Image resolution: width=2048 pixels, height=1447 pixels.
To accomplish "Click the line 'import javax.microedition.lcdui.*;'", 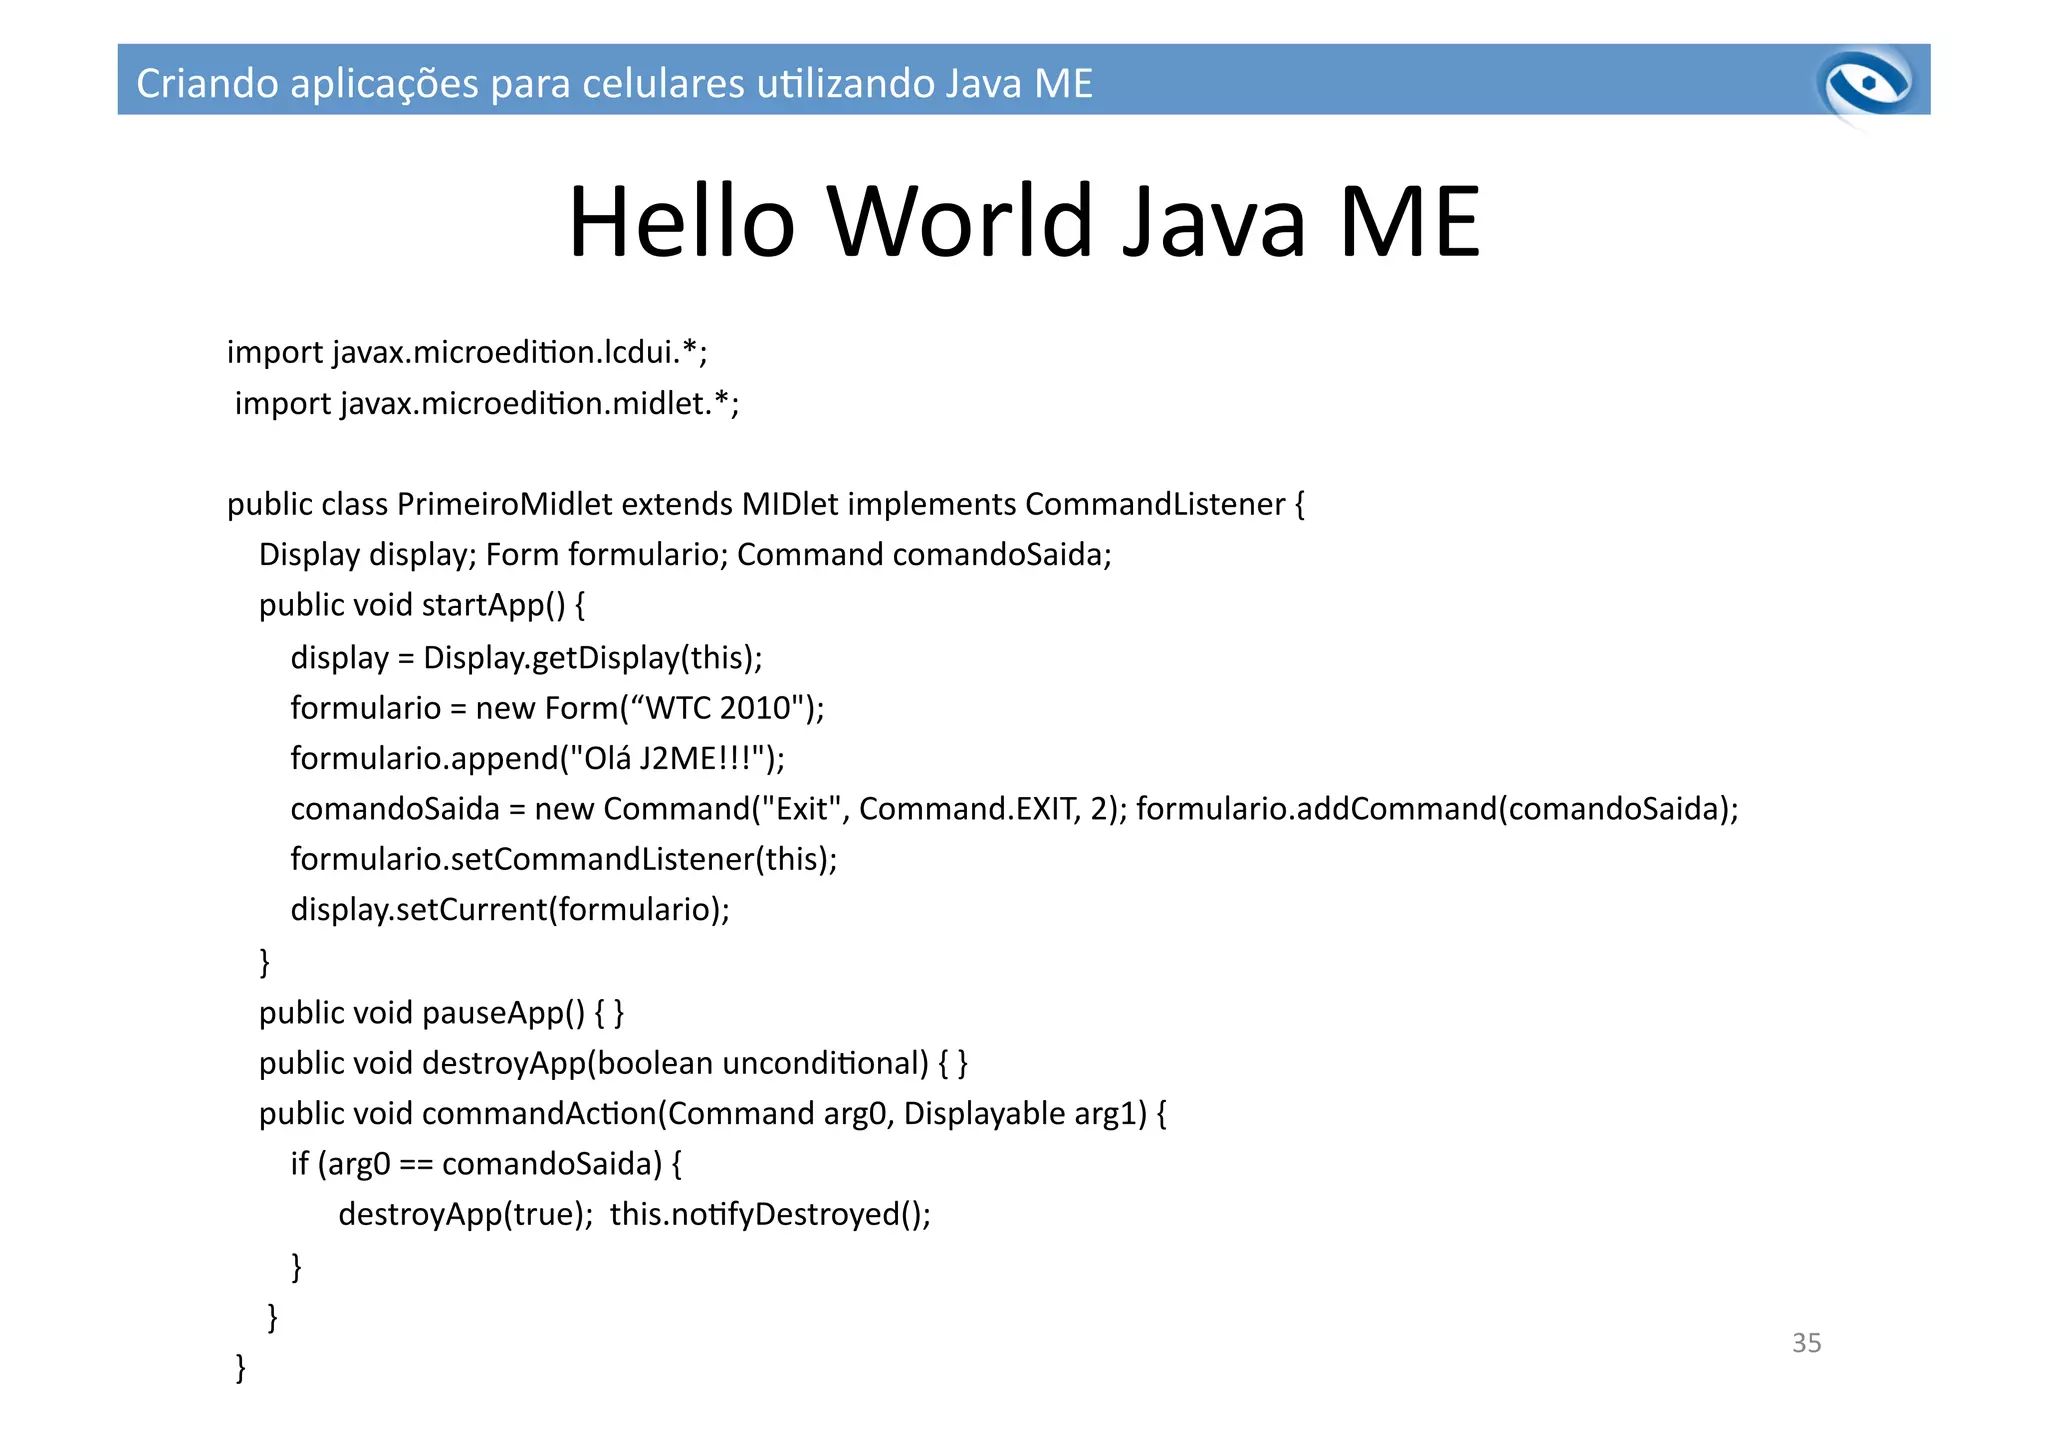I will point(467,352).
